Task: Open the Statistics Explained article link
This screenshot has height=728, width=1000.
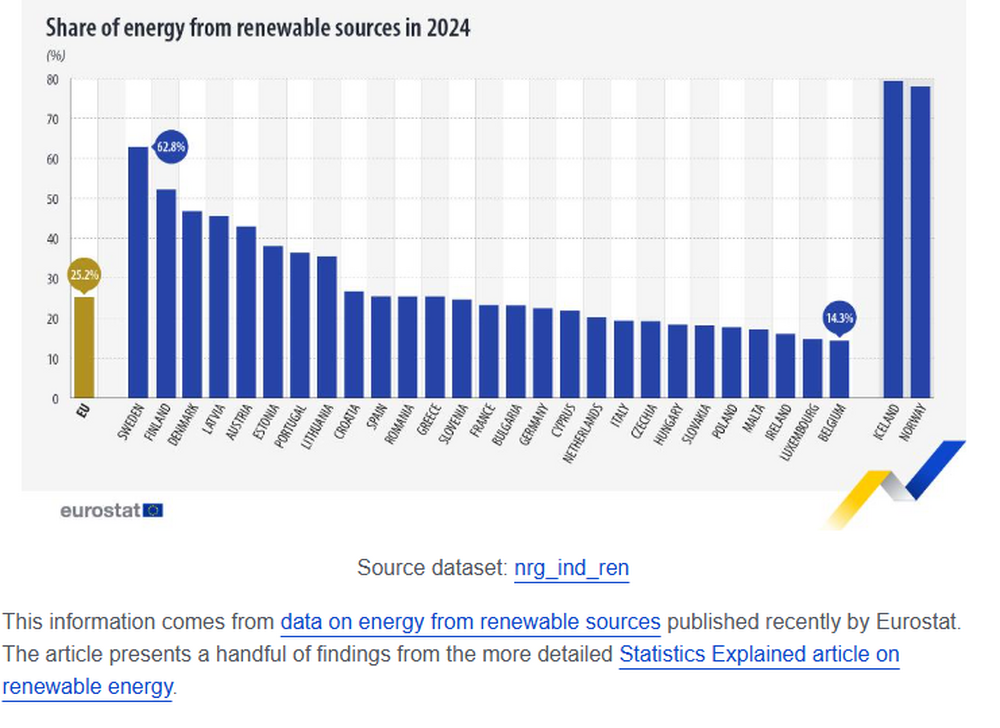Action: (x=759, y=654)
